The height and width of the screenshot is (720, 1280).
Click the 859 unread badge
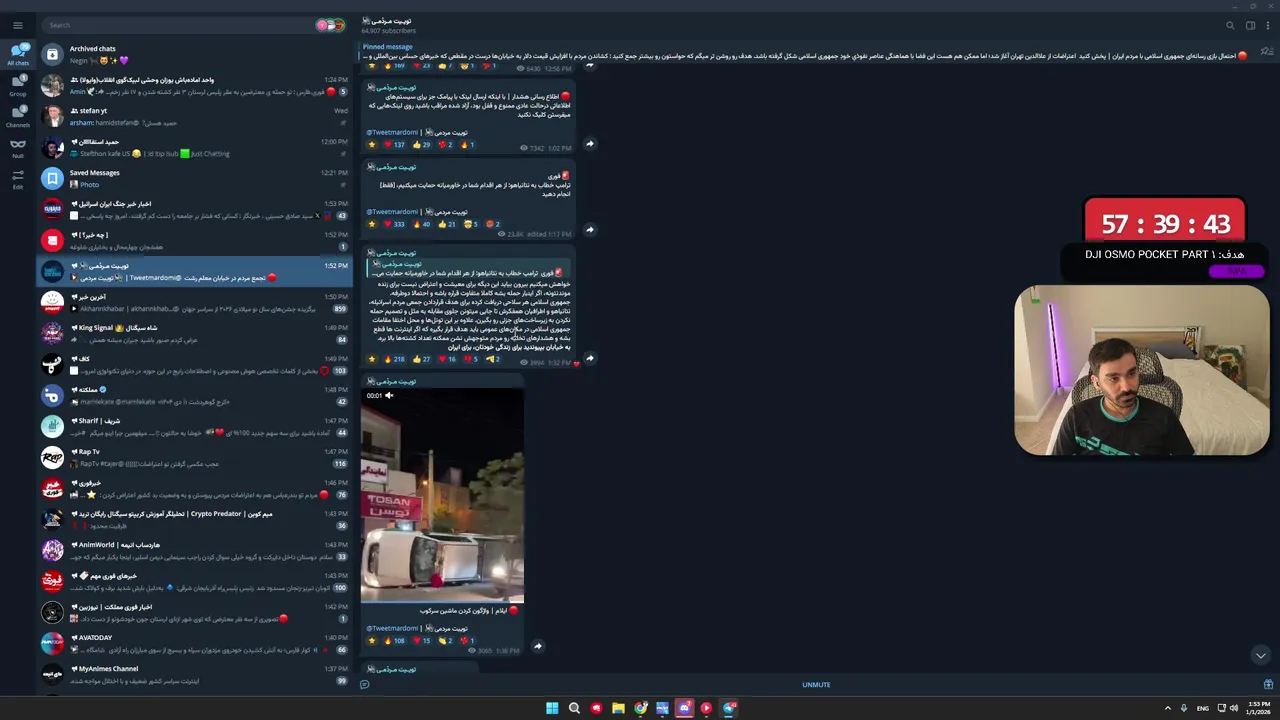pos(340,309)
